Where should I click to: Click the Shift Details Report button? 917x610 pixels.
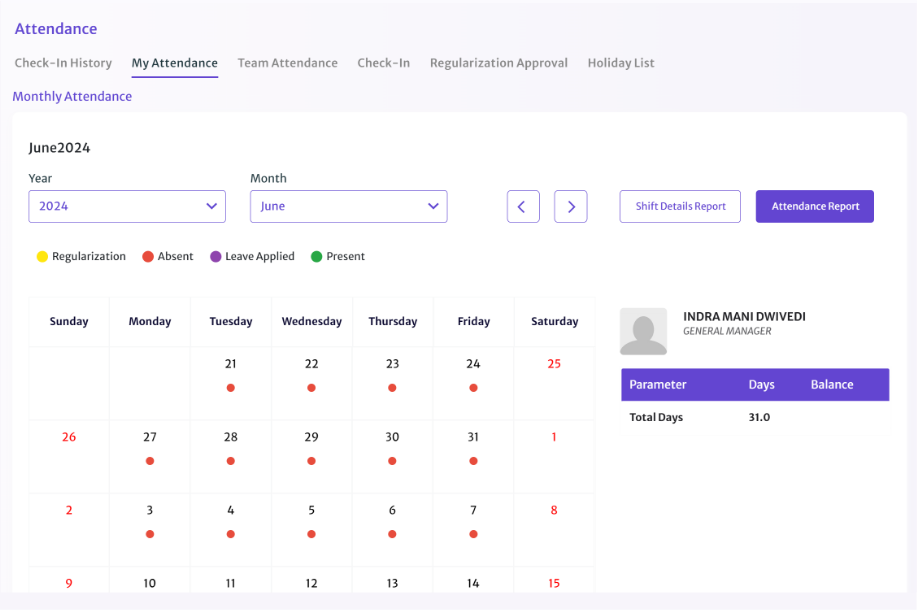click(x=680, y=206)
